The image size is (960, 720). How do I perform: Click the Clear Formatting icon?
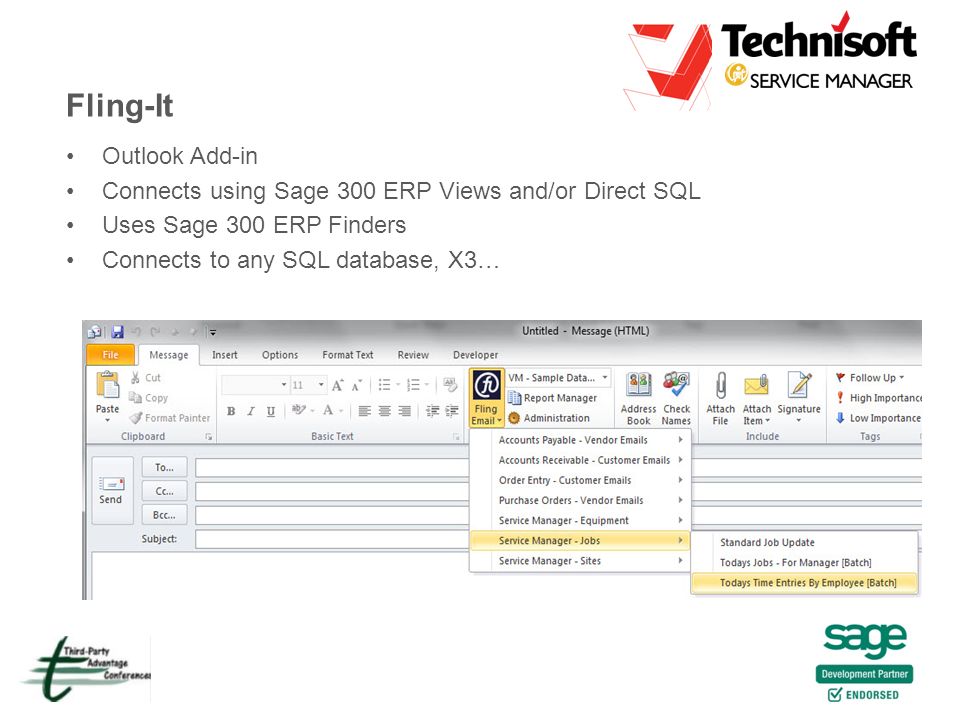[451, 385]
